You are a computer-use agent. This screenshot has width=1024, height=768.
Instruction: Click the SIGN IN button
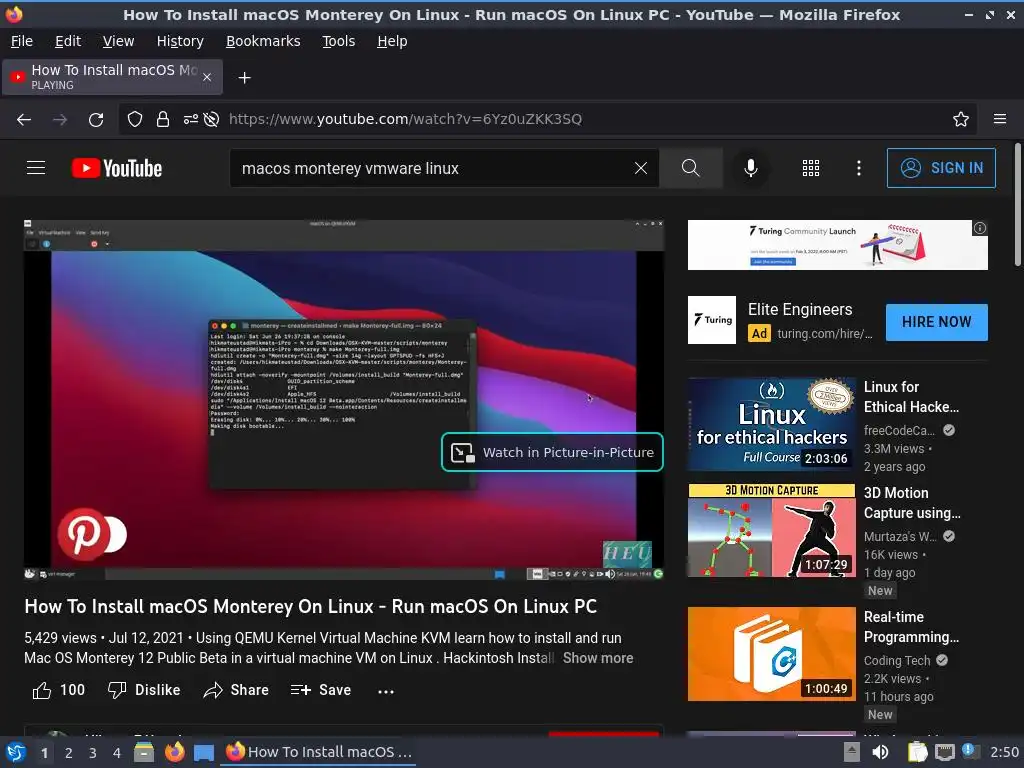(941, 168)
